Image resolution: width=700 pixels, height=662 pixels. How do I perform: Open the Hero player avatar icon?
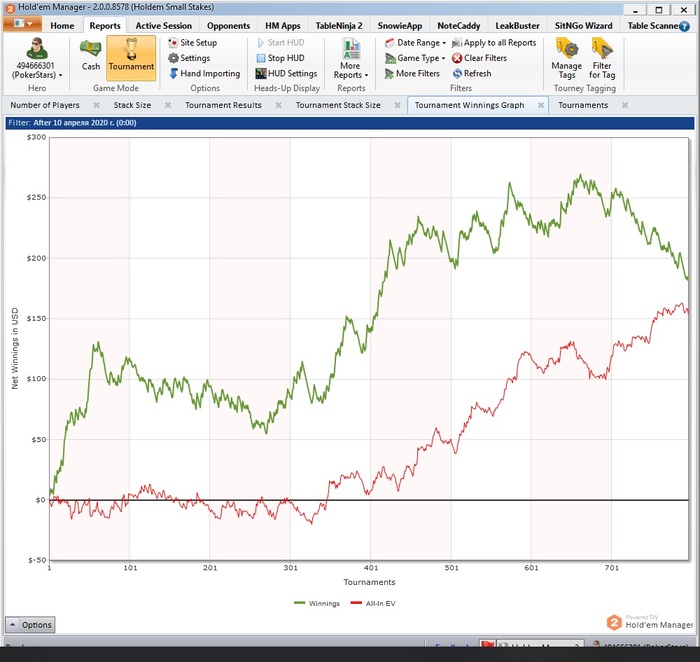click(37, 49)
